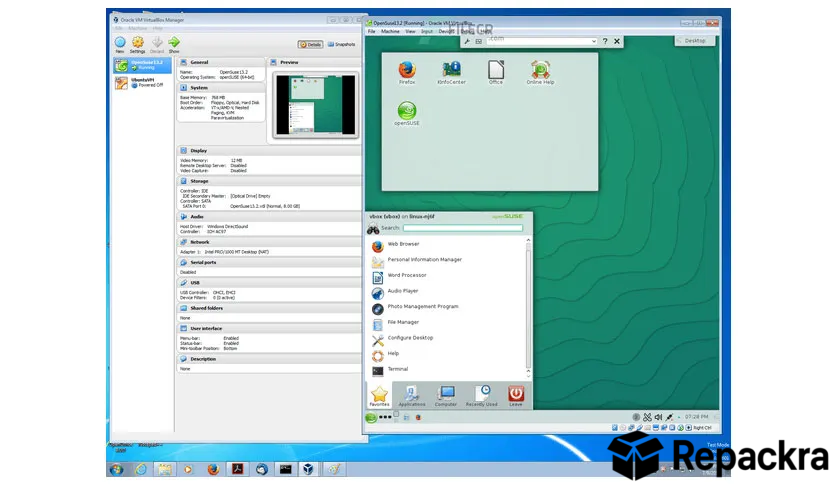Collapse the Serial ports section header
The width and height of the screenshot is (836, 484).
coord(269,262)
